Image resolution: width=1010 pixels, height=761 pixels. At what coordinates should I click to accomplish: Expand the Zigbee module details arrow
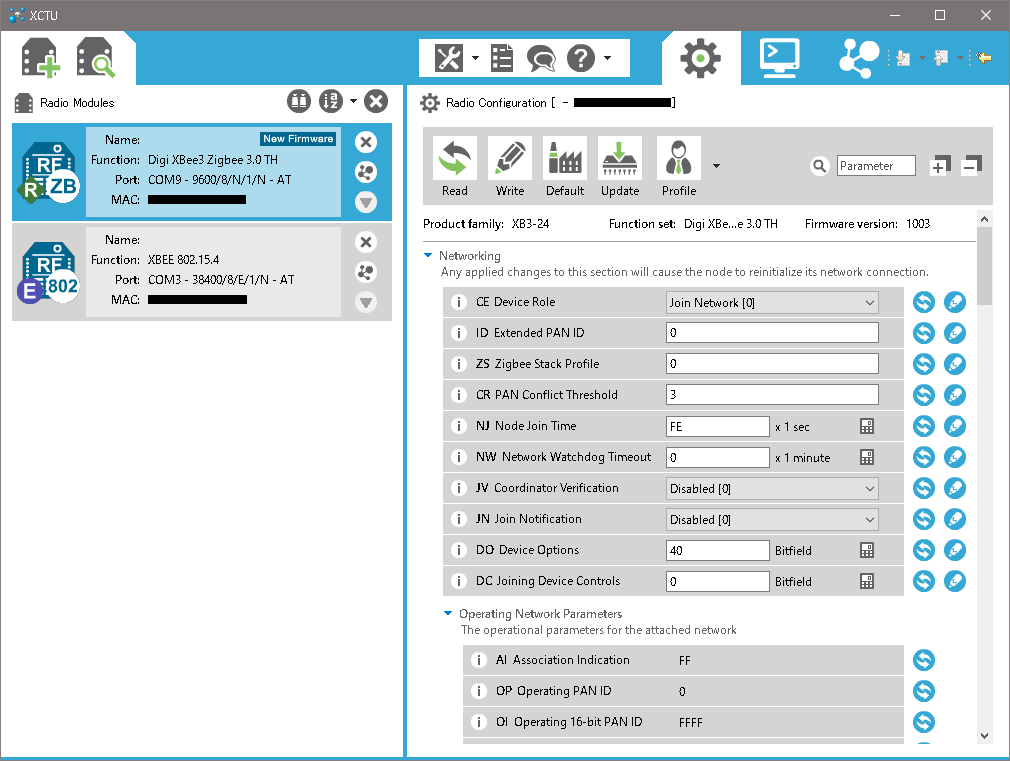click(x=366, y=202)
